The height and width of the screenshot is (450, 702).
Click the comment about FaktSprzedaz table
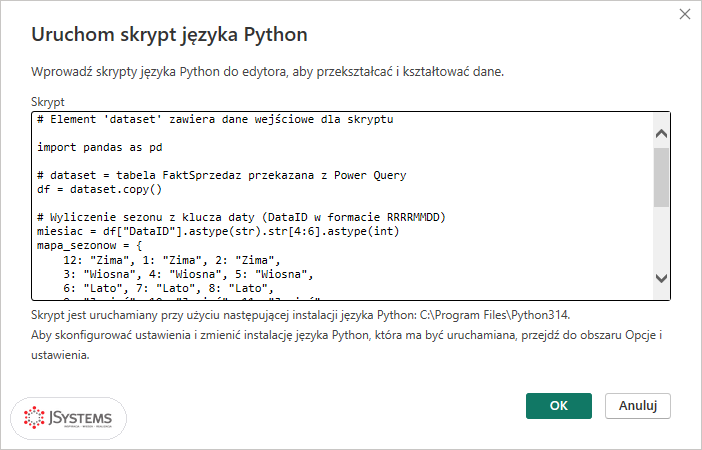pos(222,176)
